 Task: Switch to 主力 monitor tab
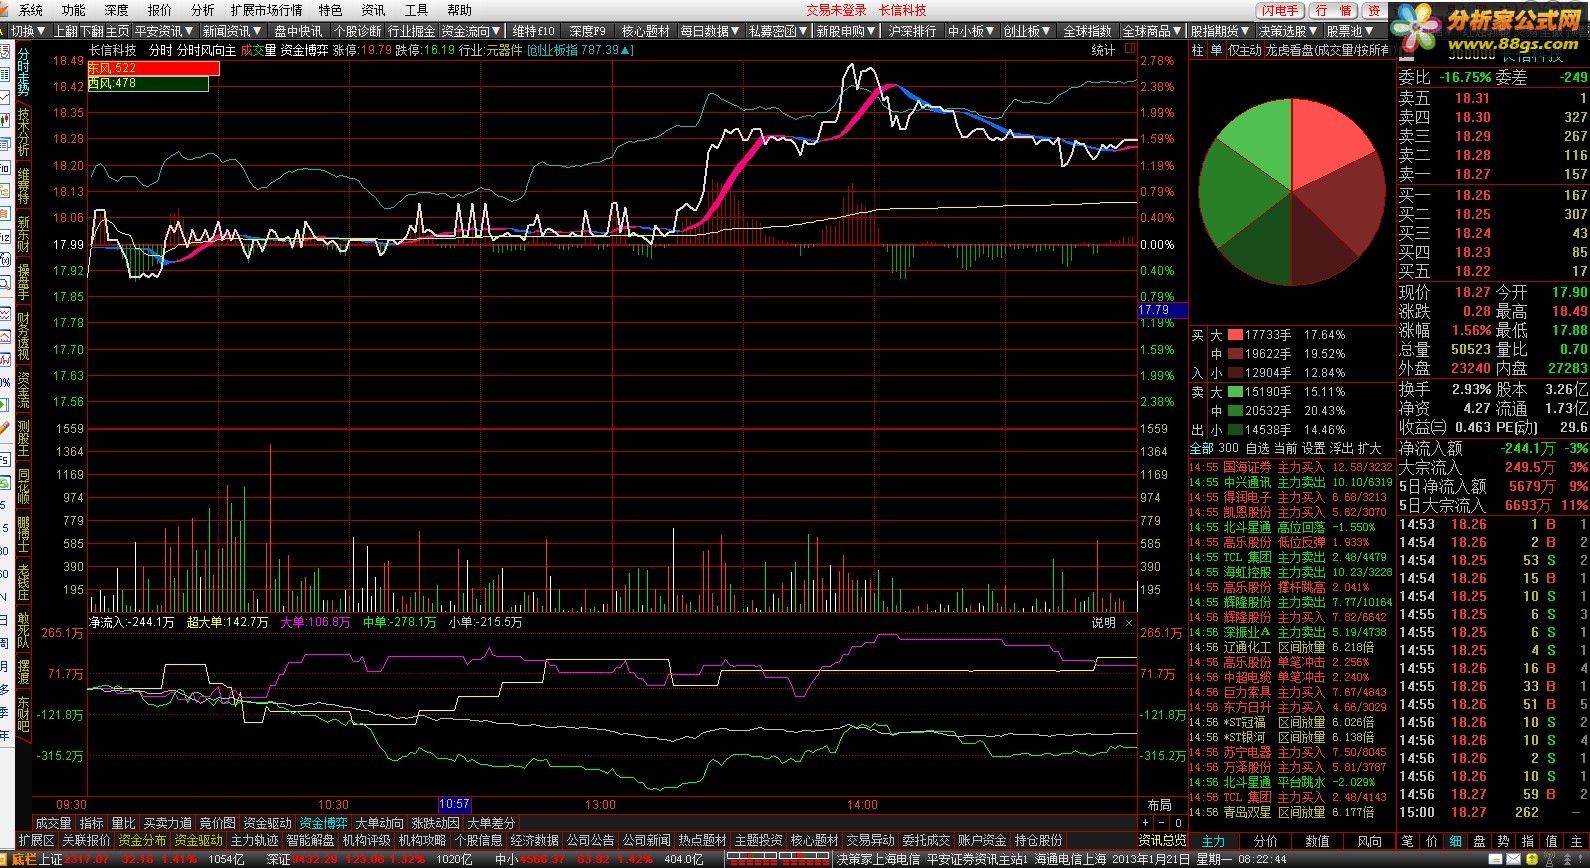point(1213,841)
